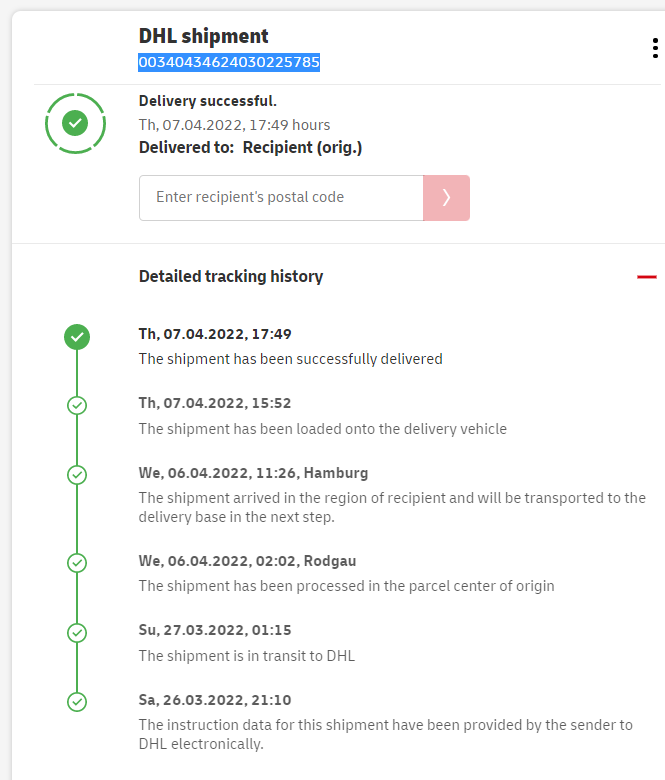The height and width of the screenshot is (780, 665).
Task: Click the 26.03.2022 instruction data timeline checkmark
Action: click(x=77, y=702)
